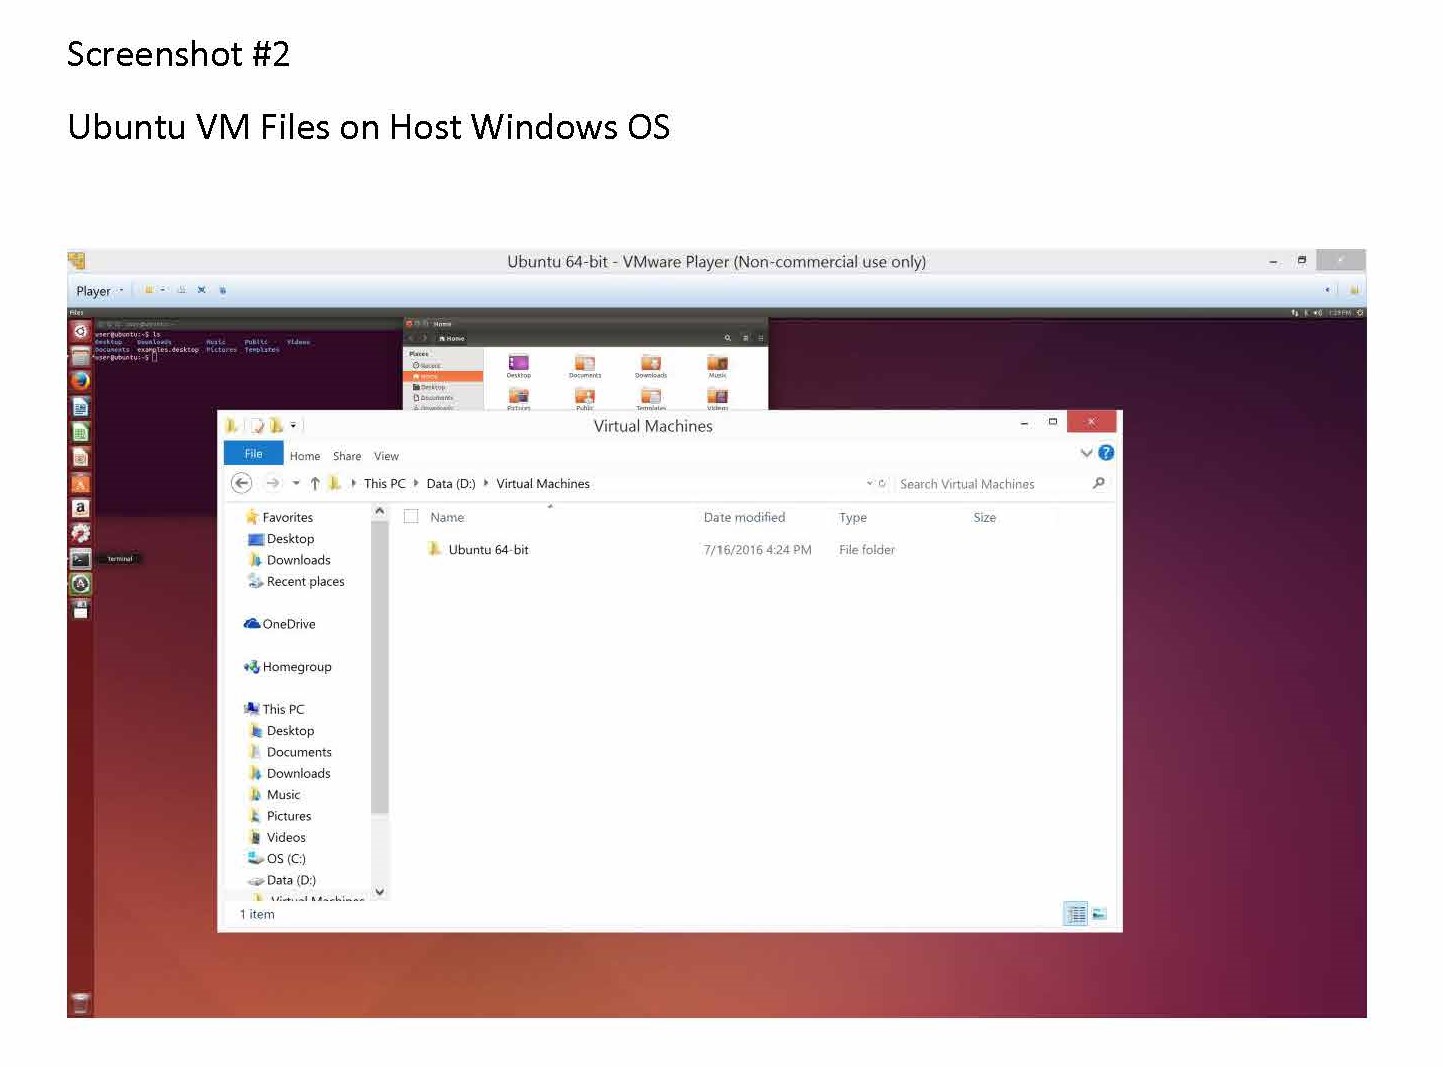The height and width of the screenshot is (1067, 1443).
Task: Select Recent places in navigation pane
Action: pos(296,582)
